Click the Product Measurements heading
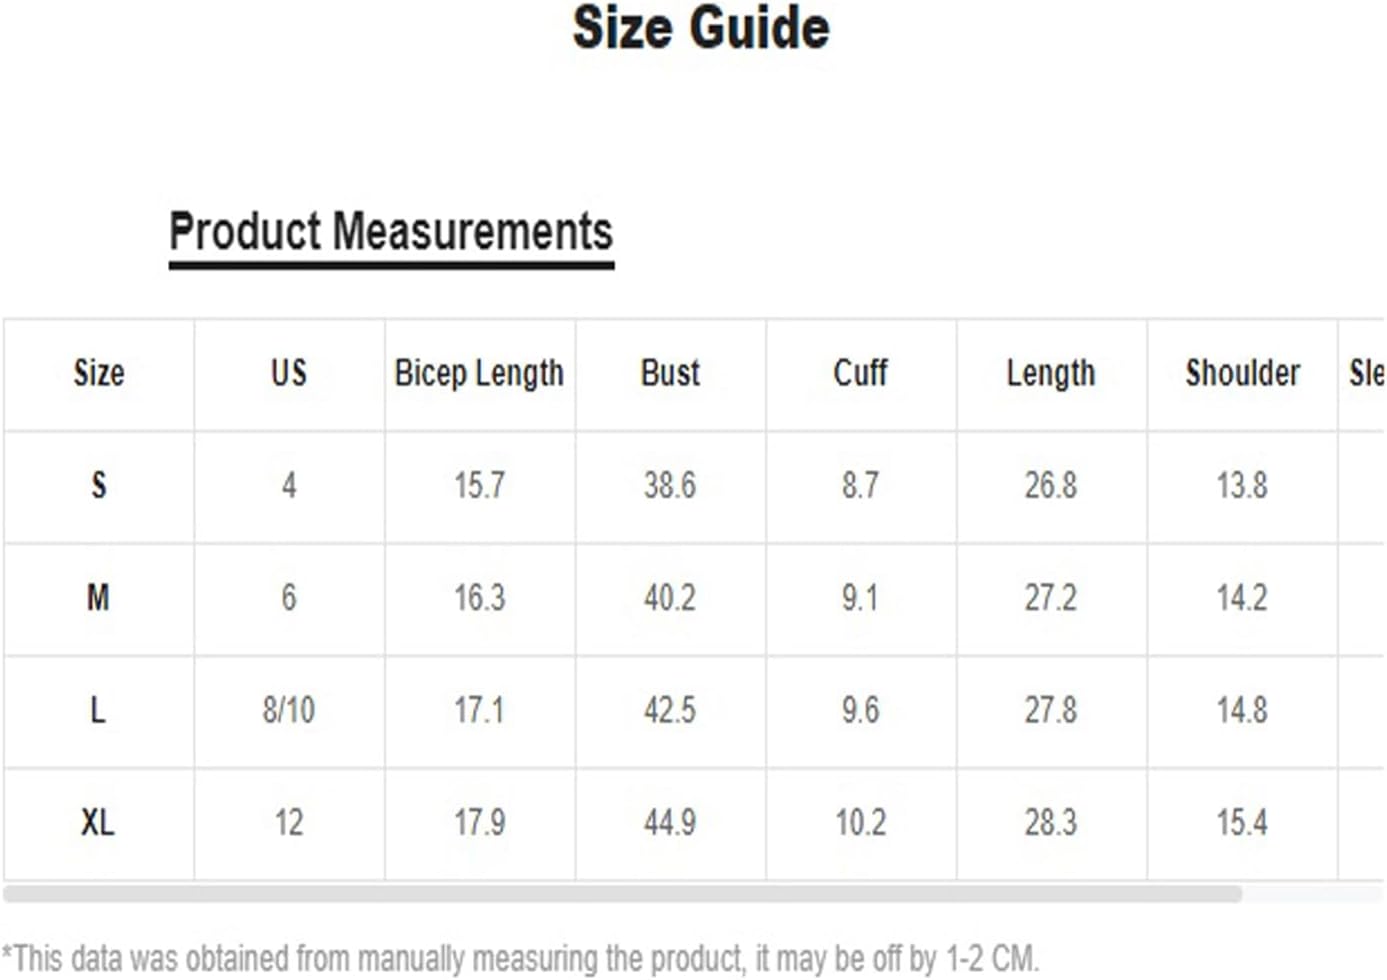Screen dimensions: 1387x980 391,232
